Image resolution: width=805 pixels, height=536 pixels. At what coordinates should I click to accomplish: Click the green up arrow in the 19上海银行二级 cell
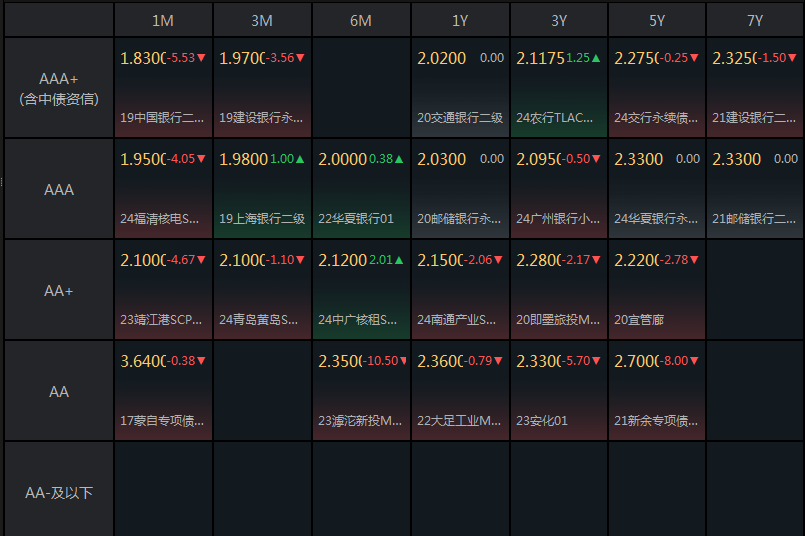click(x=300, y=159)
